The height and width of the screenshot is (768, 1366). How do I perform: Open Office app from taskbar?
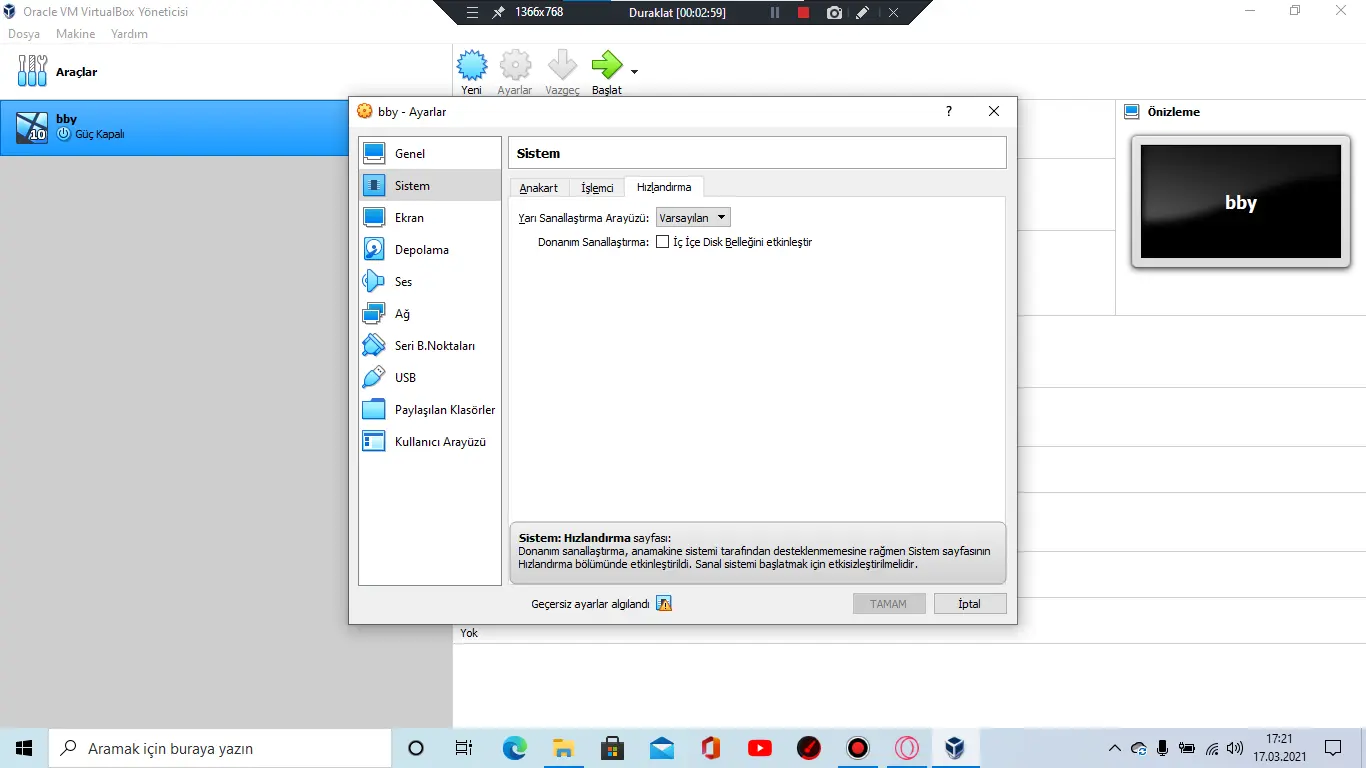pyautogui.click(x=710, y=748)
